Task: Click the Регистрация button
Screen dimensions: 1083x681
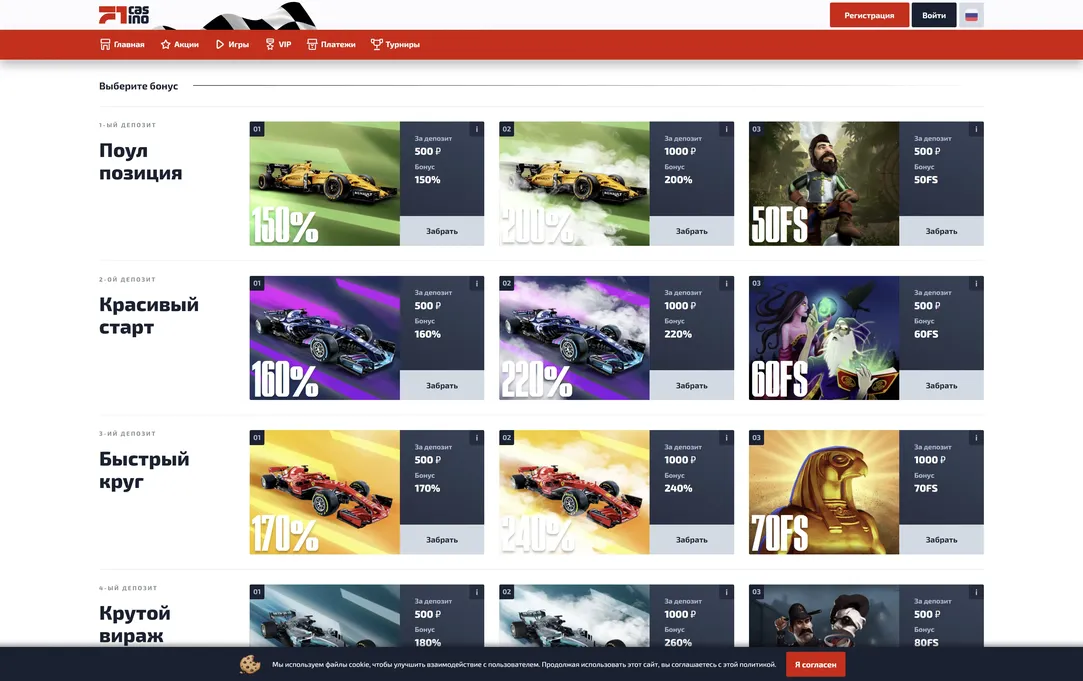Action: click(x=868, y=15)
